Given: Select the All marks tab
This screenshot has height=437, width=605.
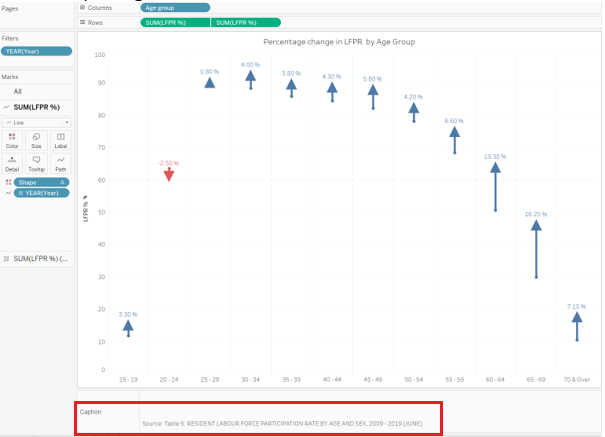Looking at the screenshot, I should [x=17, y=91].
